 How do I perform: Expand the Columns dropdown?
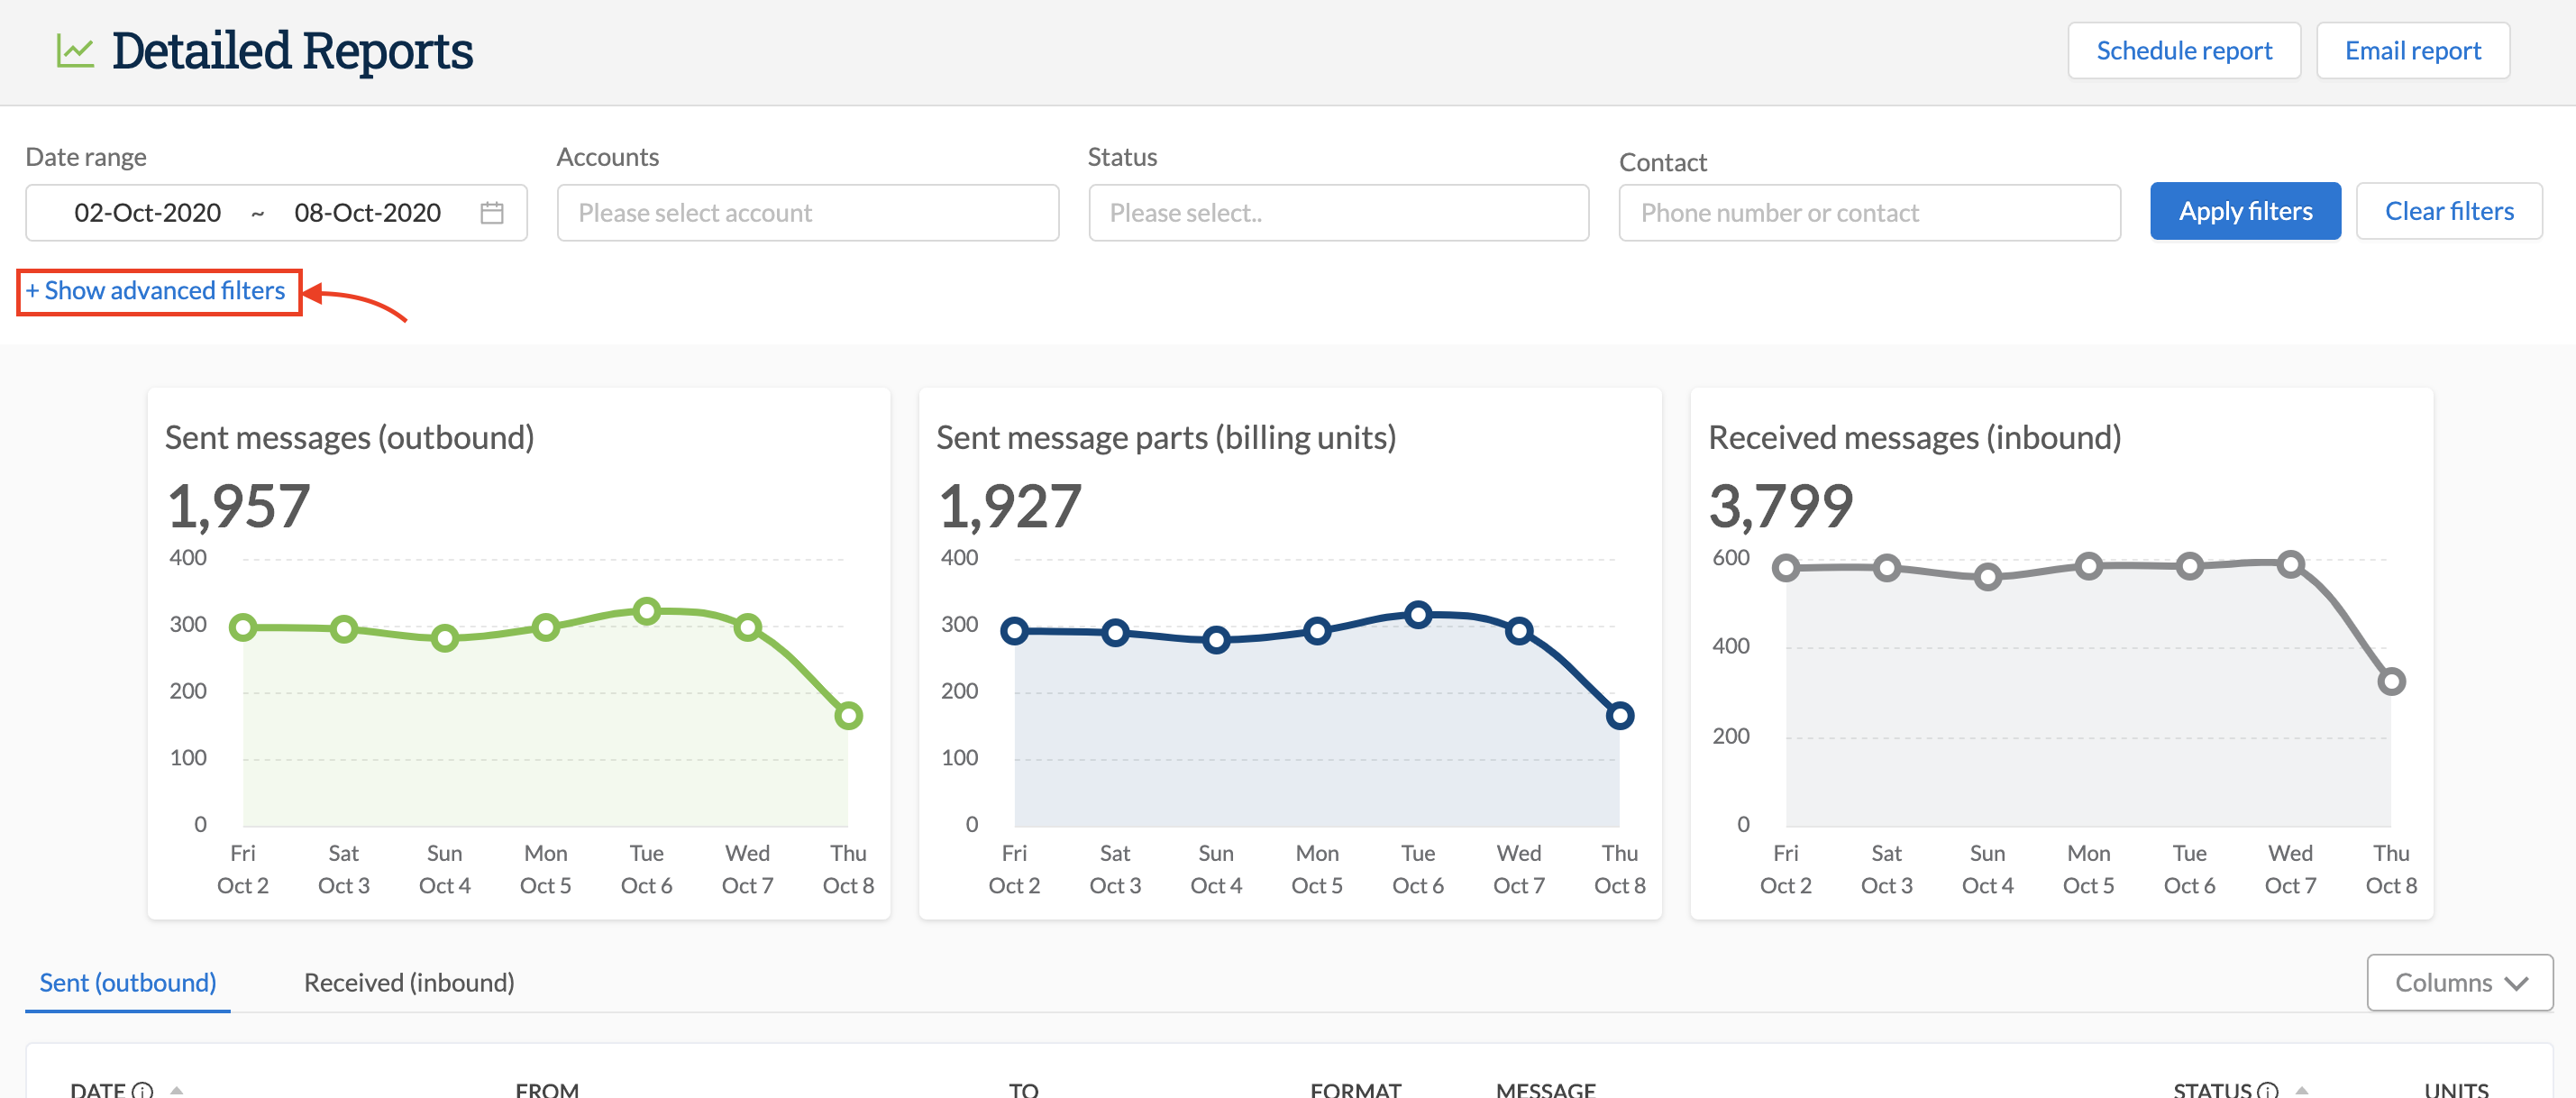pos(2459,982)
